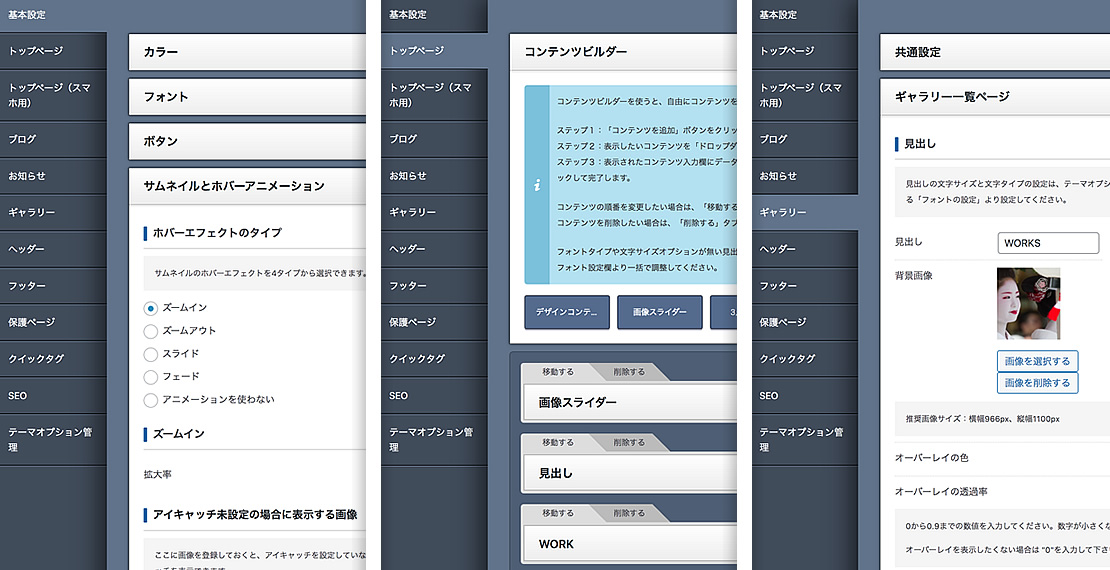This screenshot has height=570, width=1110.
Task: Expand the 画像スライダー content block
Action: coord(629,402)
